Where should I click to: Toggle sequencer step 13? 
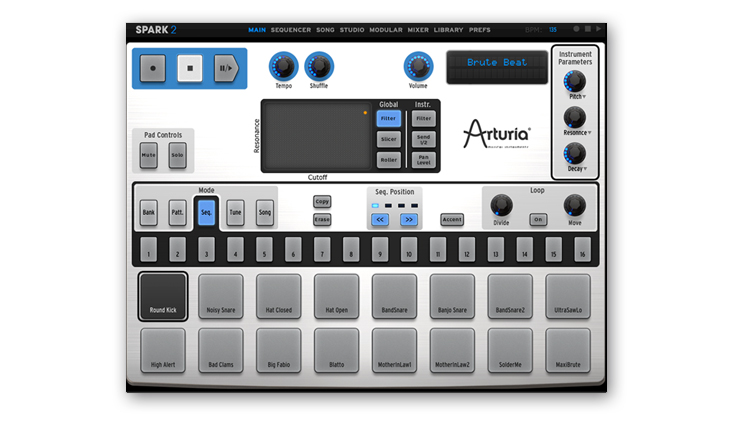tap(496, 249)
